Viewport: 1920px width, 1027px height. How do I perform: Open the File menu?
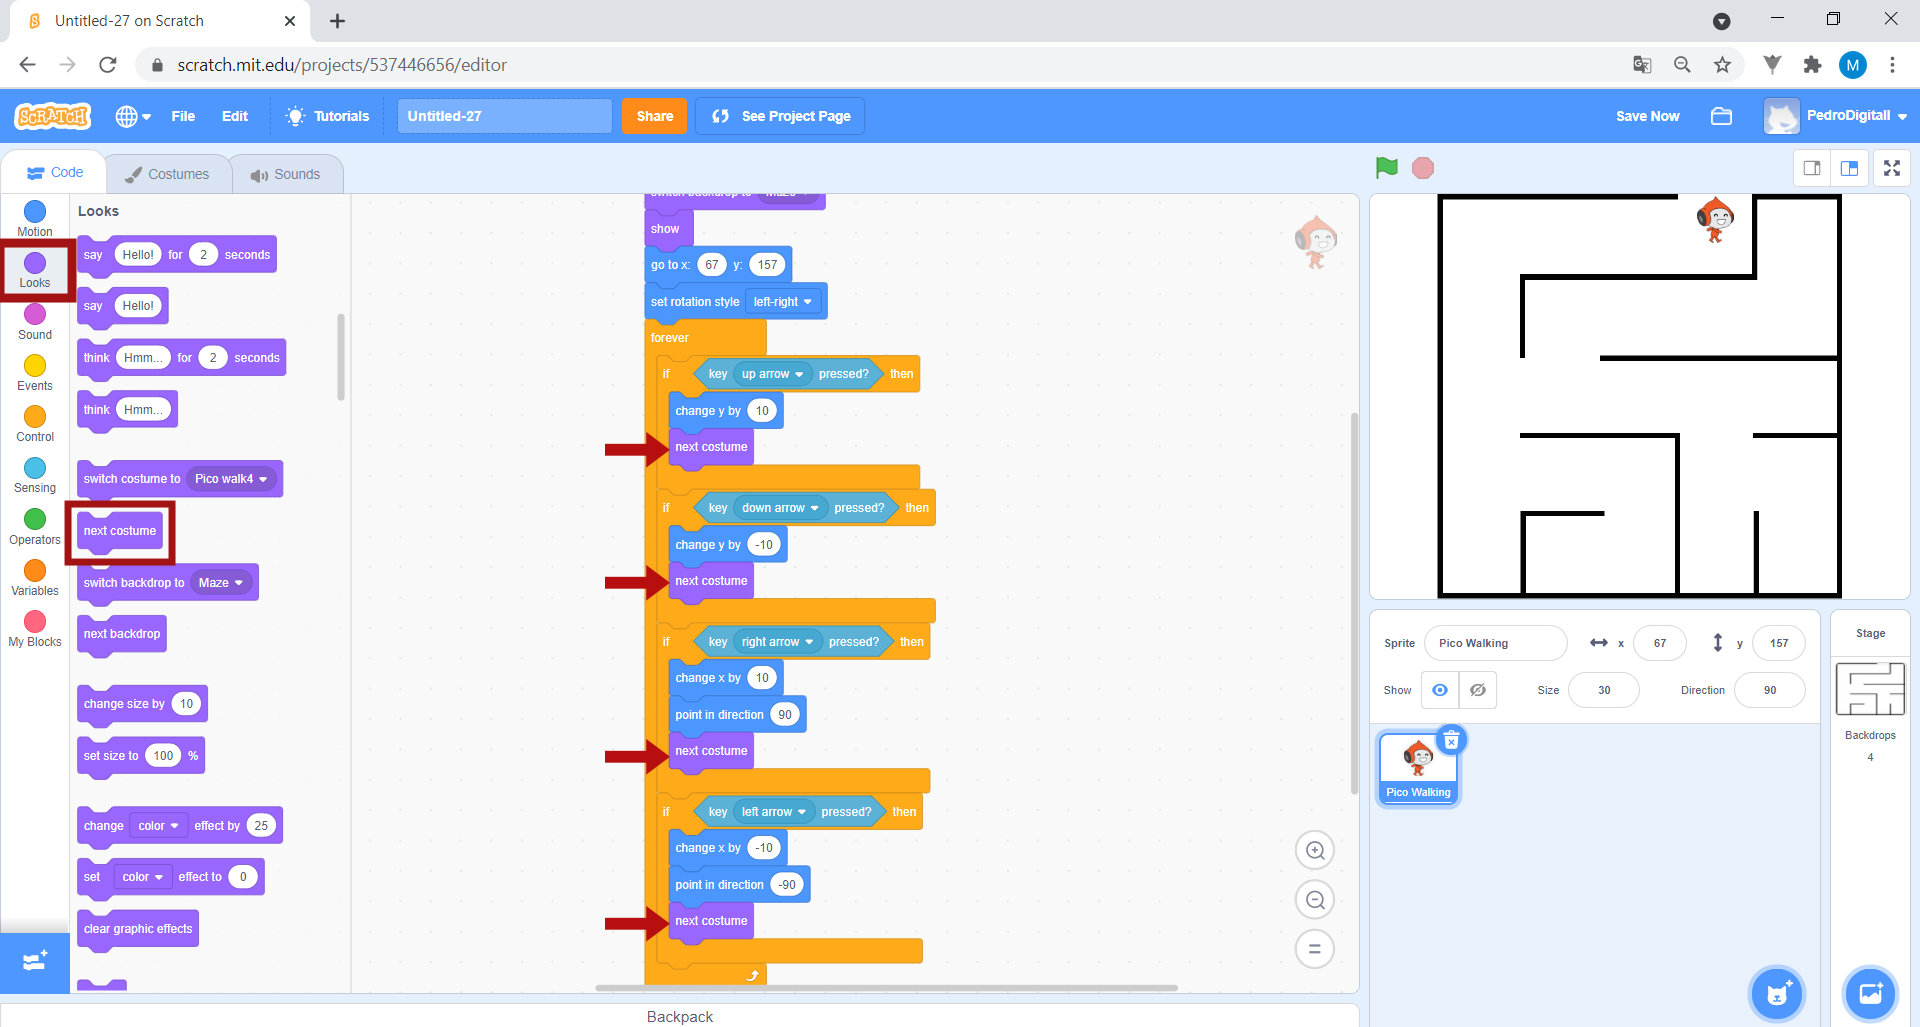(183, 116)
